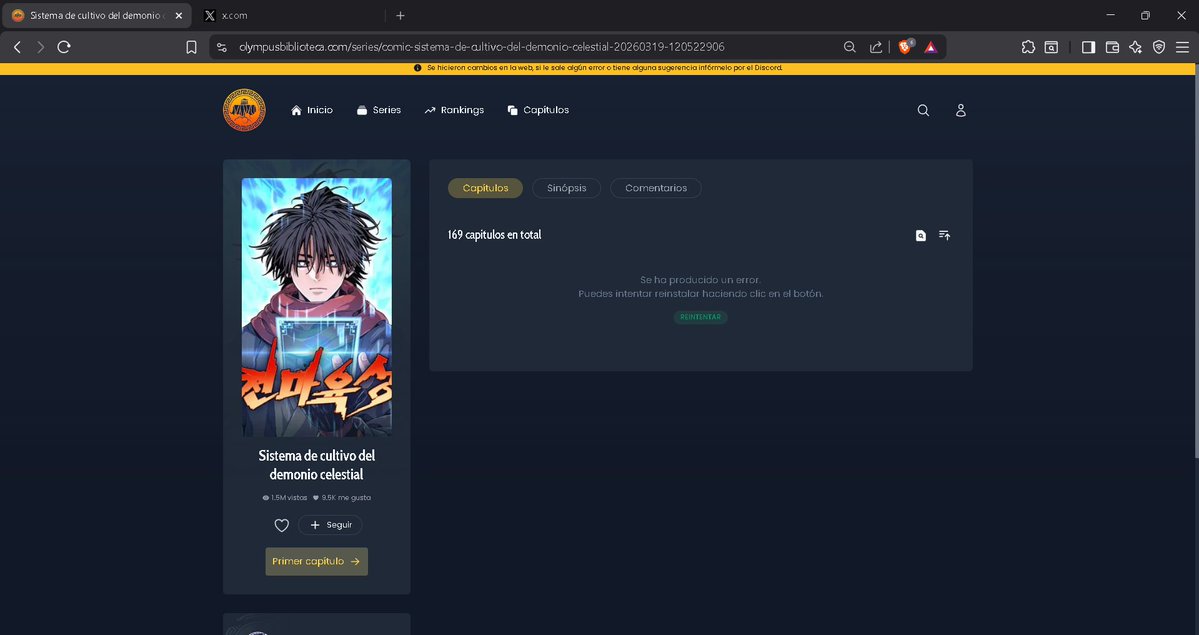Click the series title 'Sistema de cultivo del demonio celestial'
This screenshot has width=1199, height=635.
point(317,465)
